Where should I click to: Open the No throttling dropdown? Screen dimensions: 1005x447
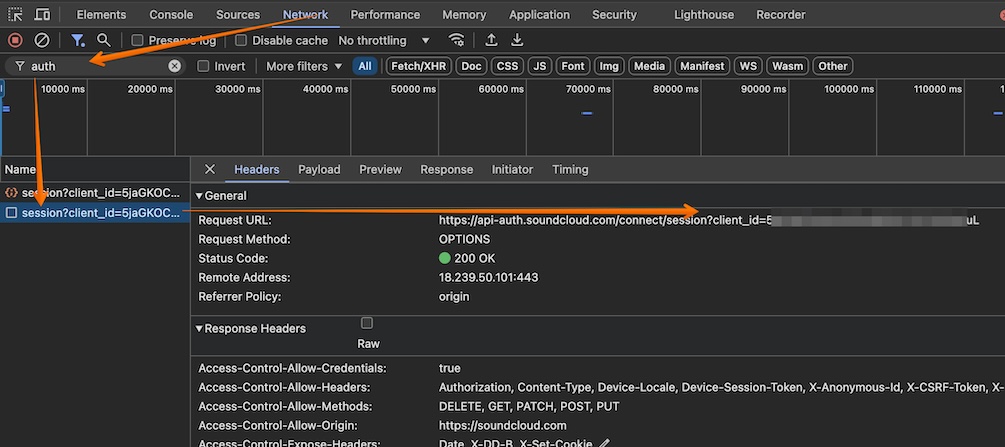[384, 40]
